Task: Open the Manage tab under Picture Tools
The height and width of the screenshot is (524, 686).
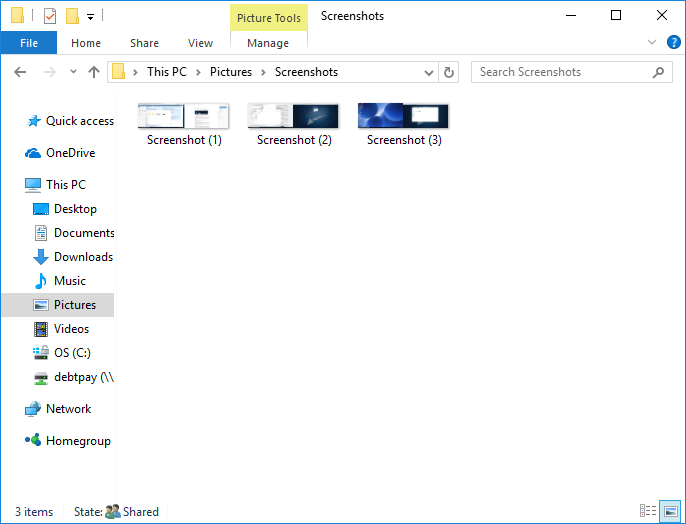Action: [x=268, y=43]
